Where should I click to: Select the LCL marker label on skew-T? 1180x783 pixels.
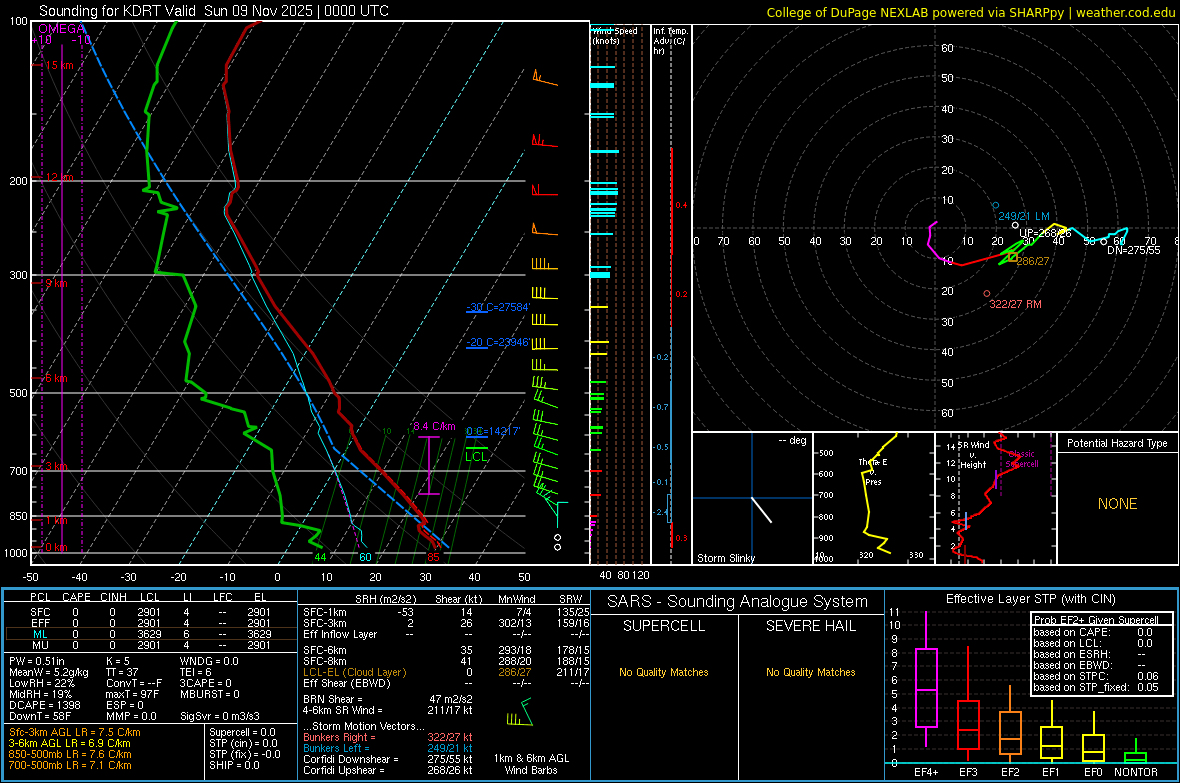pos(476,456)
